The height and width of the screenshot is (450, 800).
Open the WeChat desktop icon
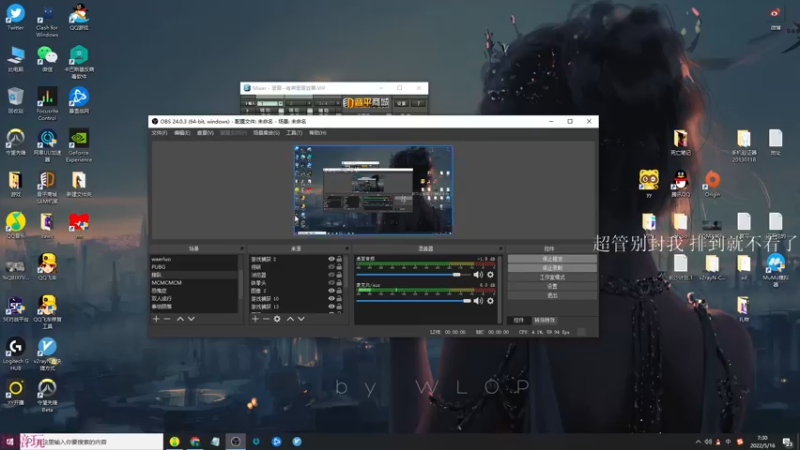47,59
